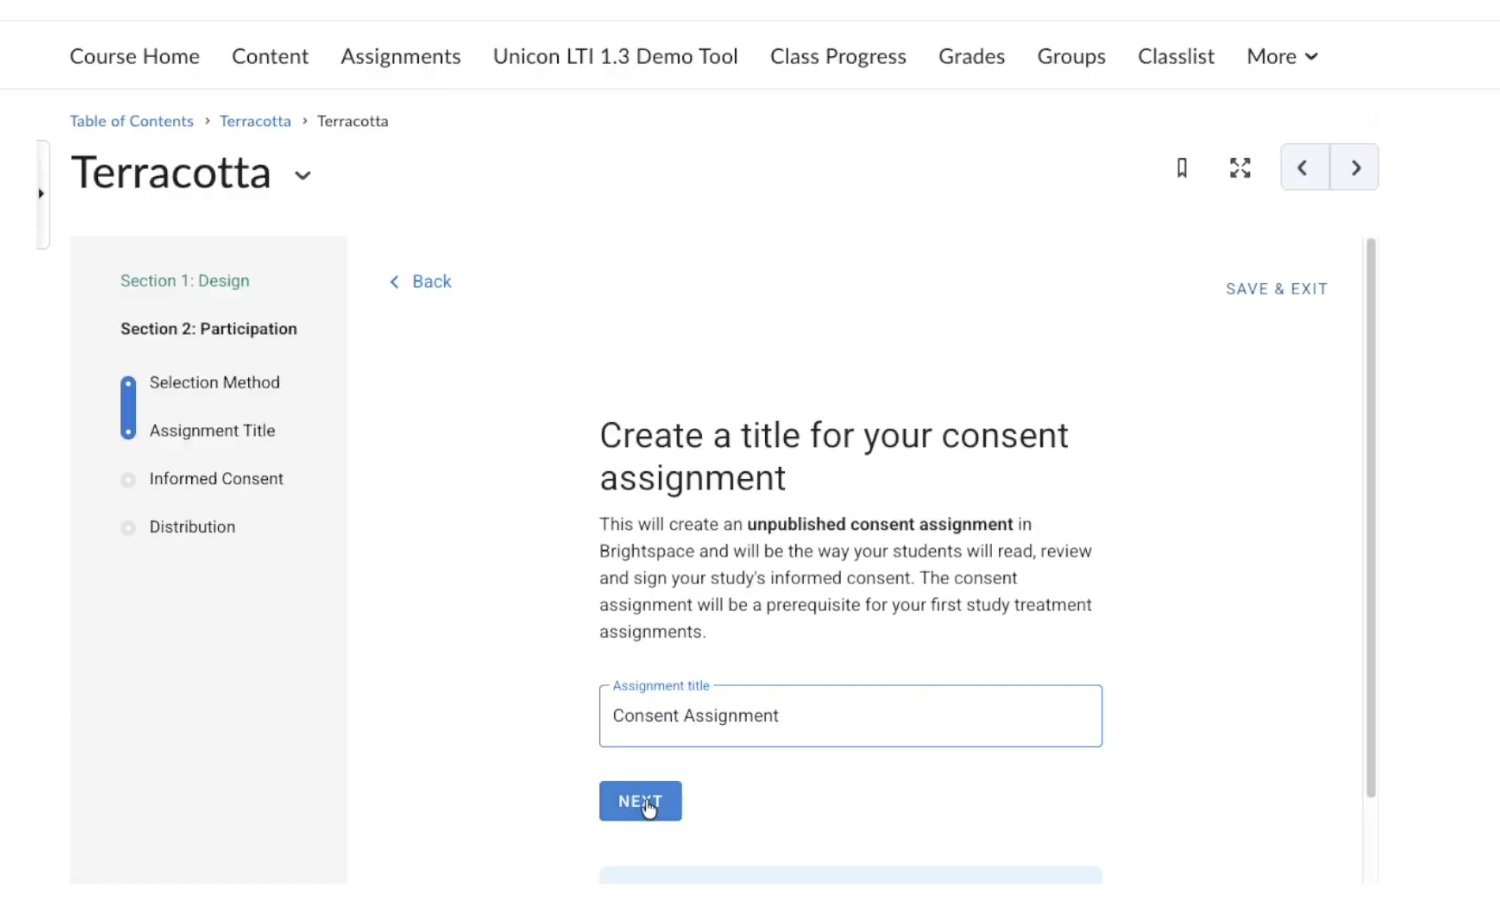Viewport: 1500px width, 900px height.
Task: Click the NEXT button
Action: point(640,801)
